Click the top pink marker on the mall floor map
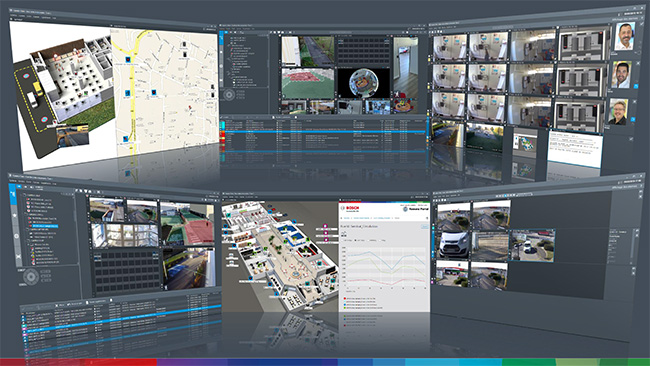Image resolution: width=650 pixels, height=366 pixels. pos(325,226)
